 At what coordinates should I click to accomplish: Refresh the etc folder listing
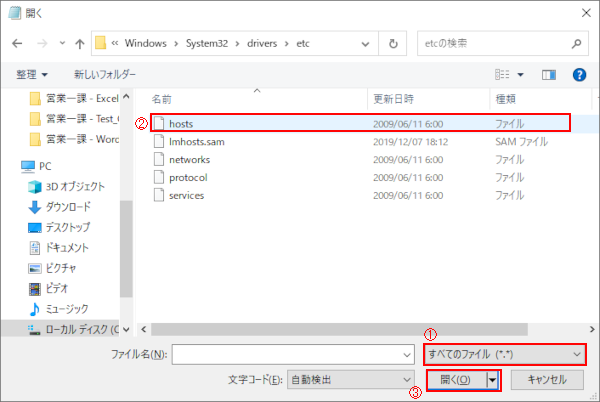[x=393, y=44]
